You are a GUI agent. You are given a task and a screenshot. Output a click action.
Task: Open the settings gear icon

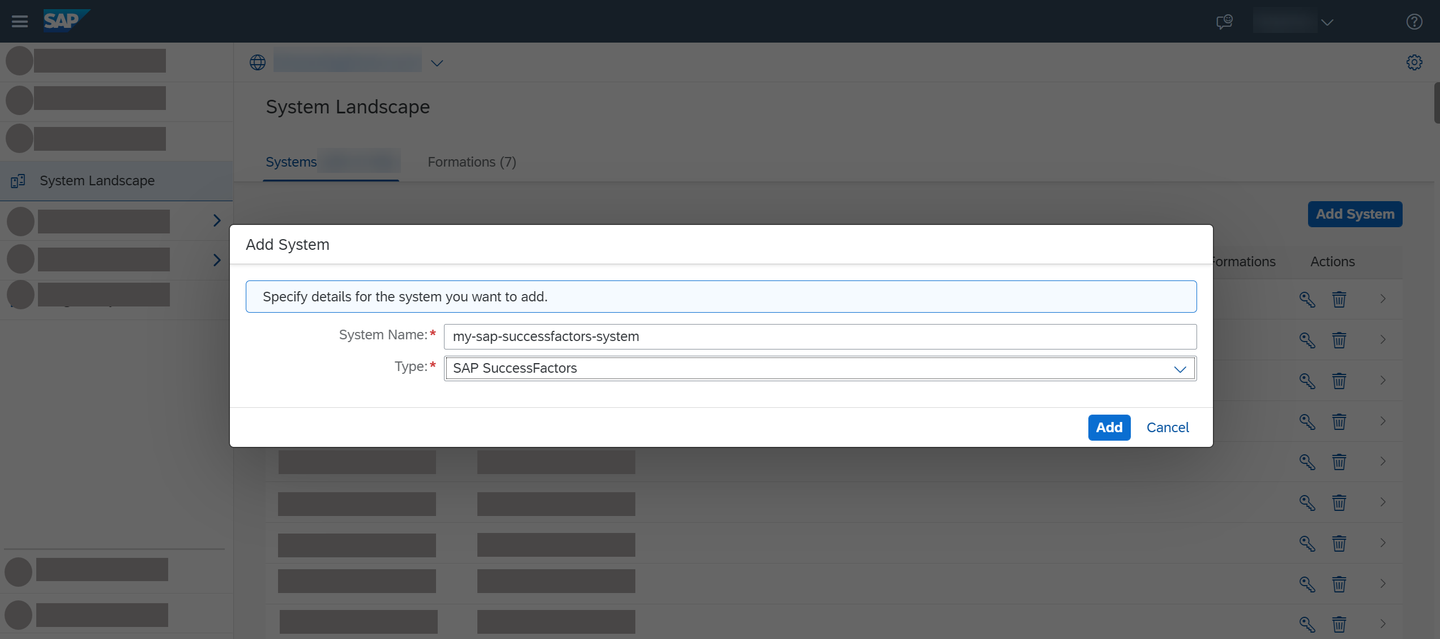coord(1414,62)
